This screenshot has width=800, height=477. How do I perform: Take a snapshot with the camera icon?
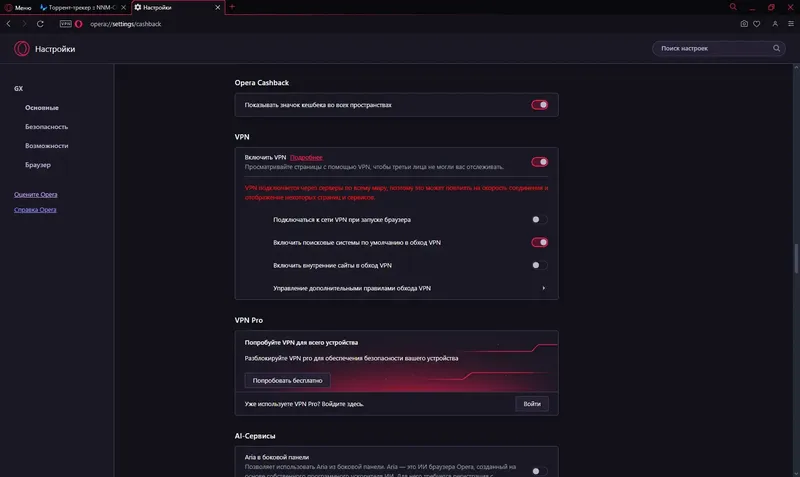[744, 23]
